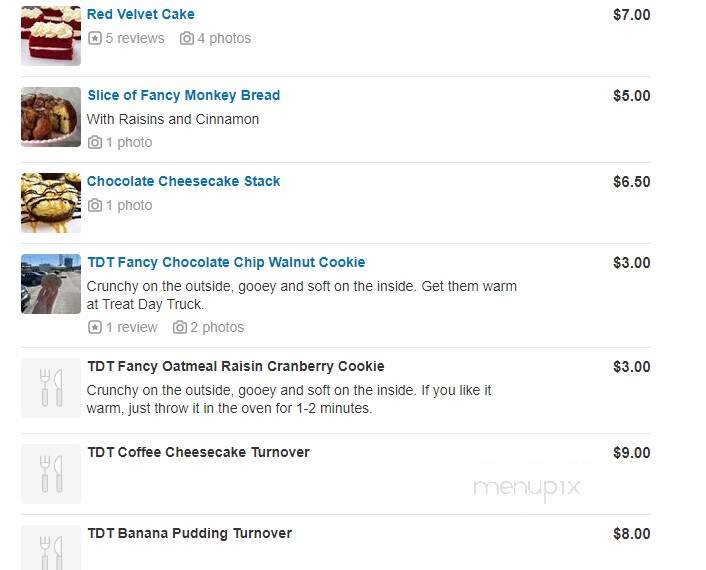Open the Red Velvet Cake thumbnail photo
Viewport: 706px width, 570px height.
point(51,35)
